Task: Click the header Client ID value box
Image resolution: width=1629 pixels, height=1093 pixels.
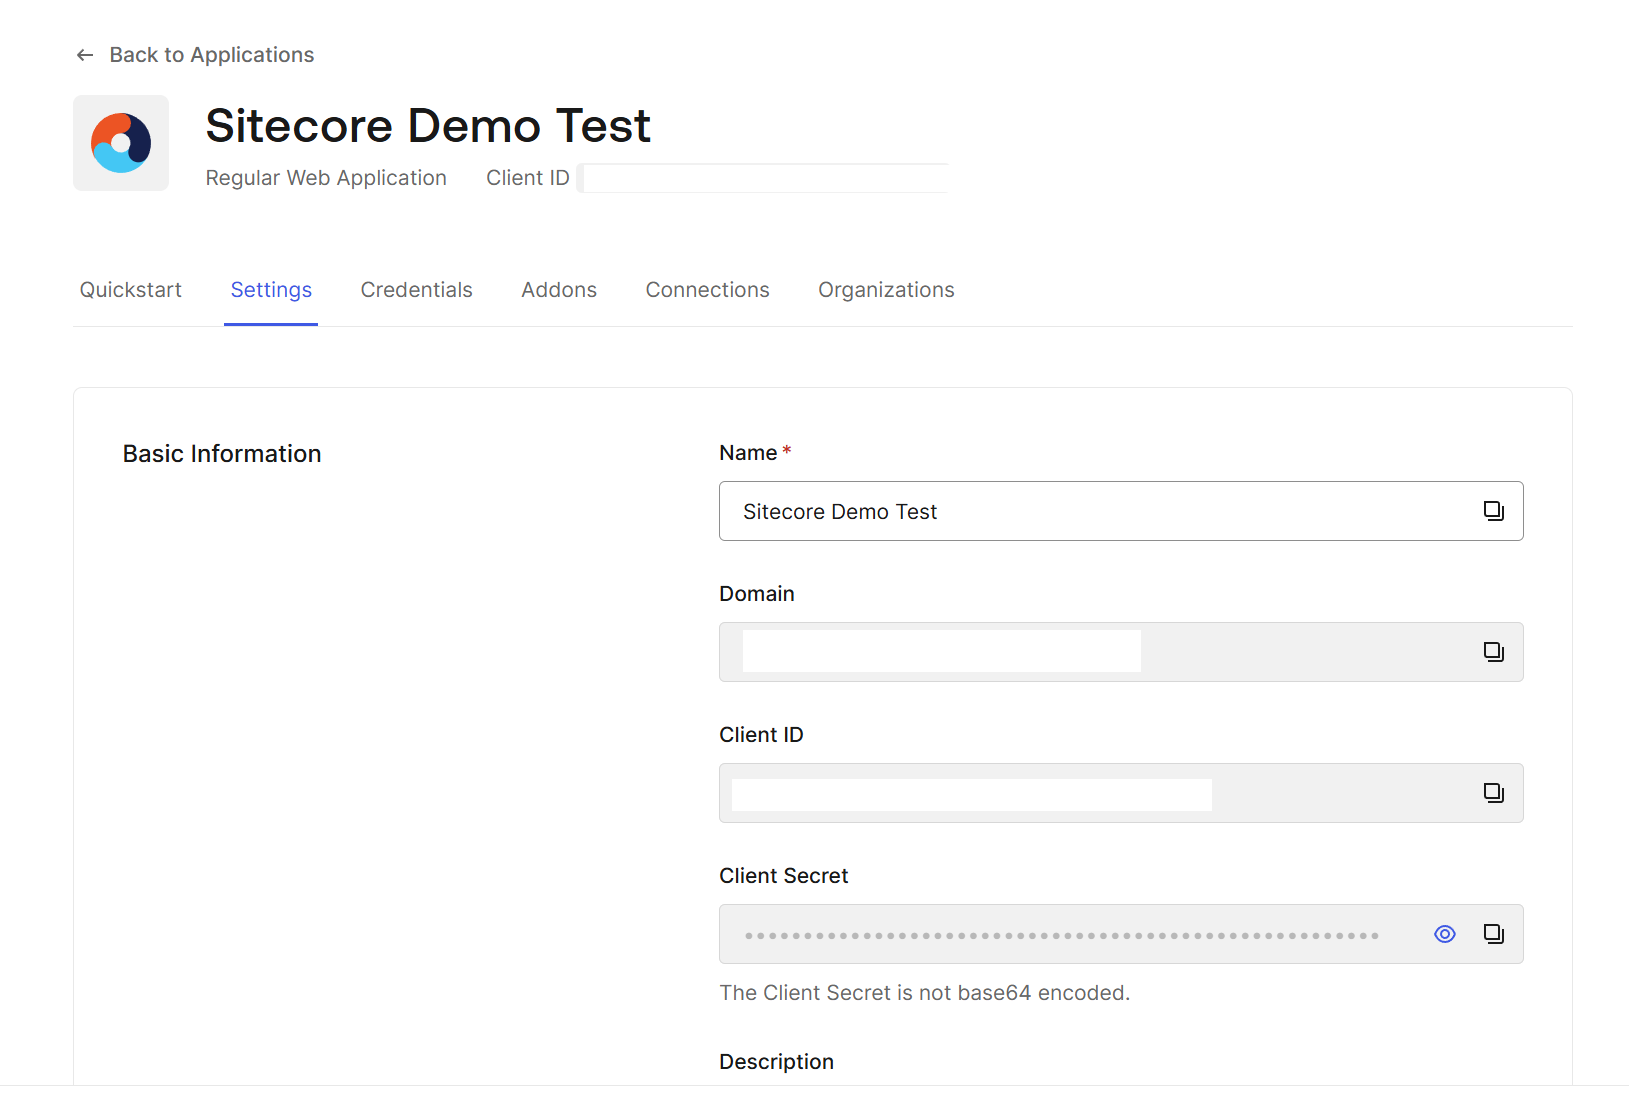Action: coord(763,178)
